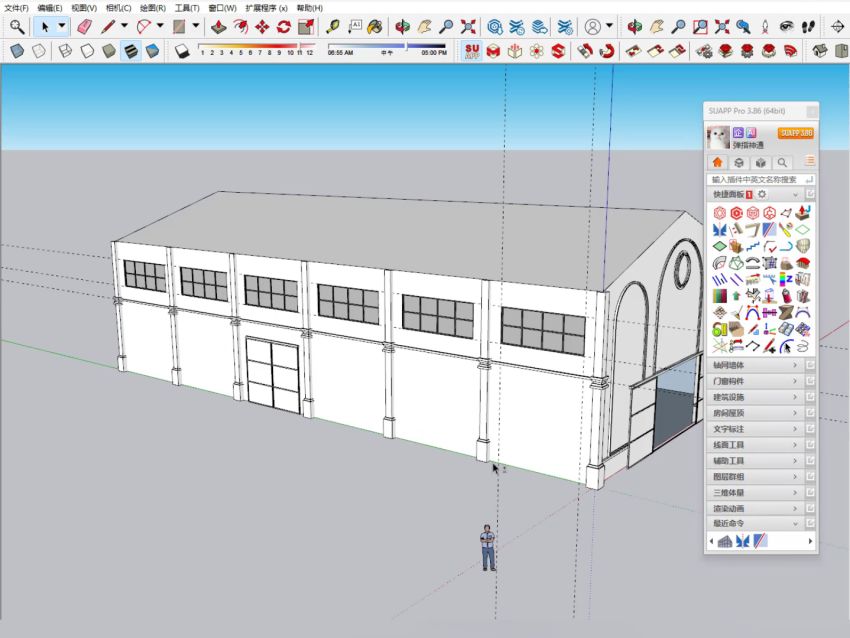Open the Arc tool dropdown arrow
Viewport: 850px width, 638px height.
160,26
